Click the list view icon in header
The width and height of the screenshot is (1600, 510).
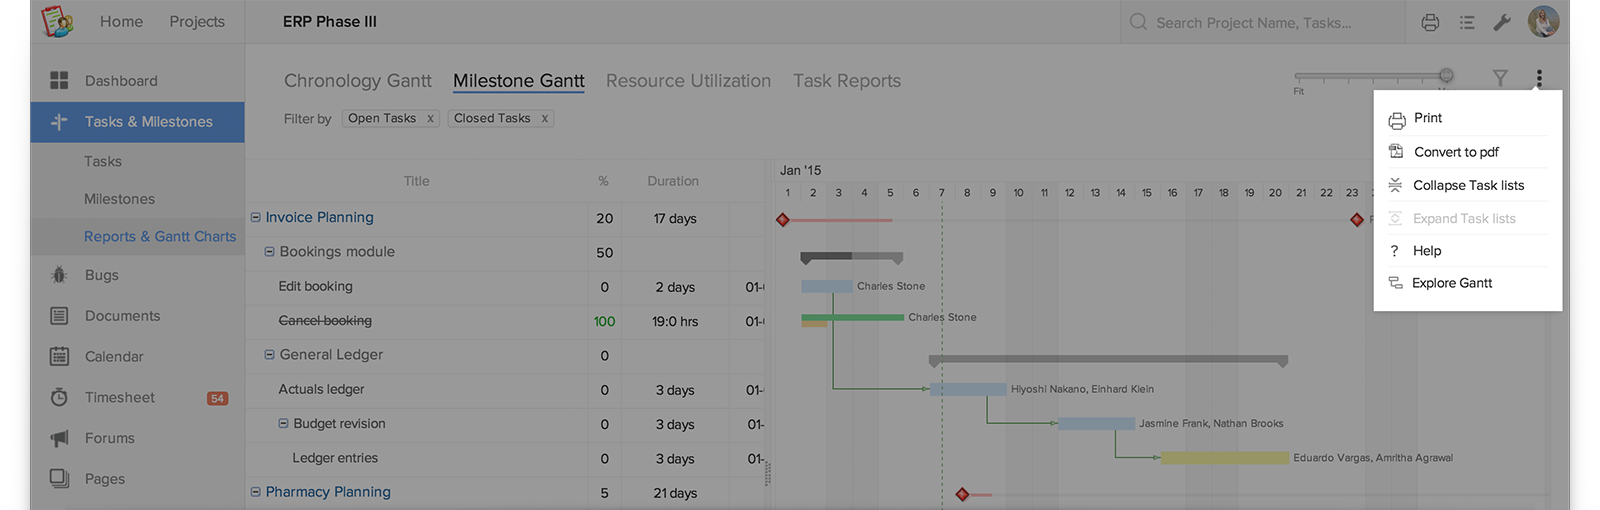pyautogui.click(x=1467, y=22)
